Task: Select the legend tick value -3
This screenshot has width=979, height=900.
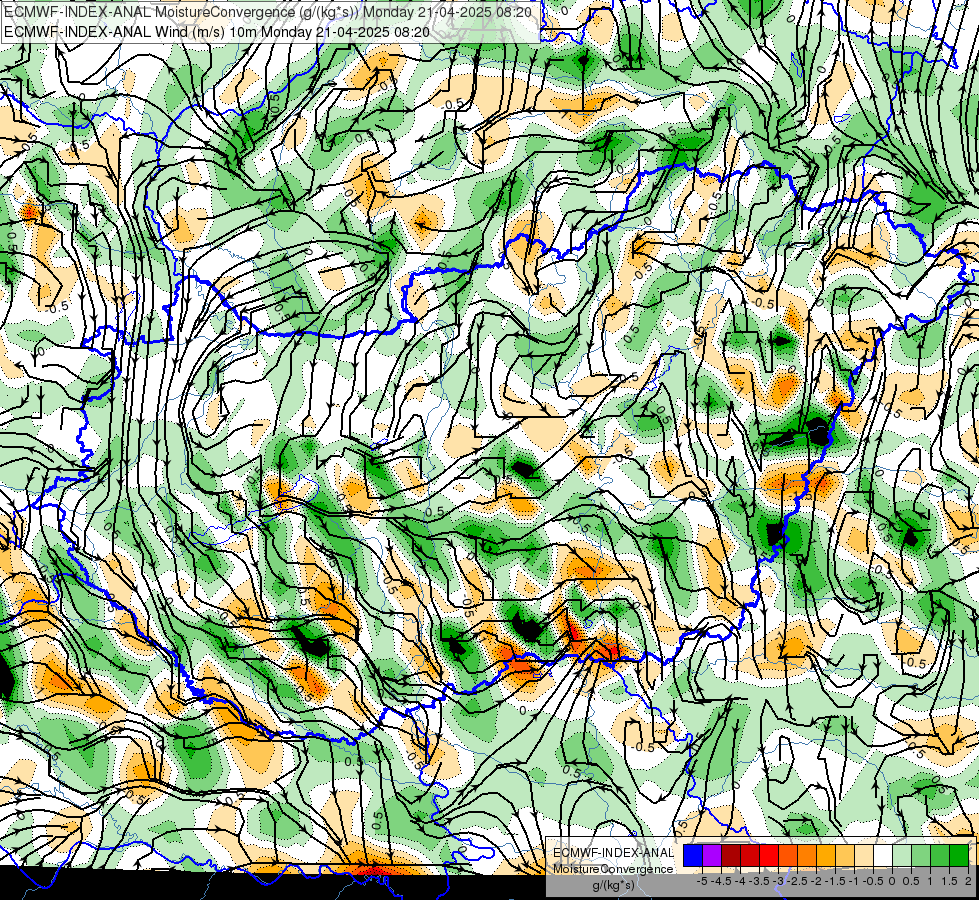Action: [779, 881]
